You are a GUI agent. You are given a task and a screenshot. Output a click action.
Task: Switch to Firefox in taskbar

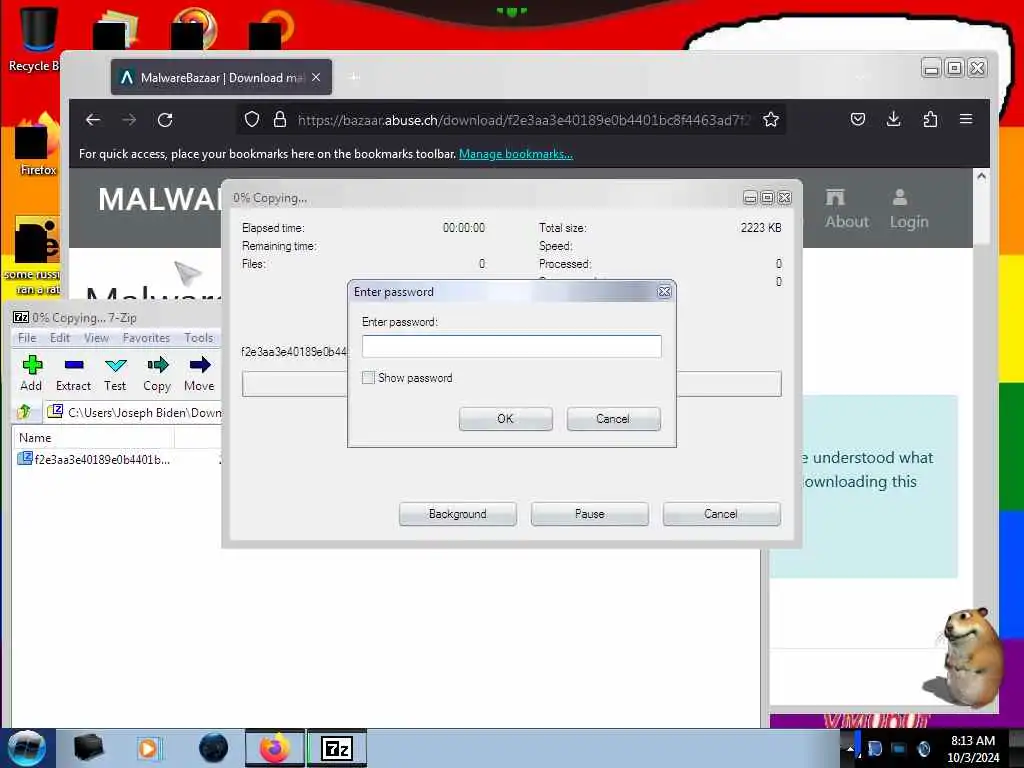pos(275,748)
